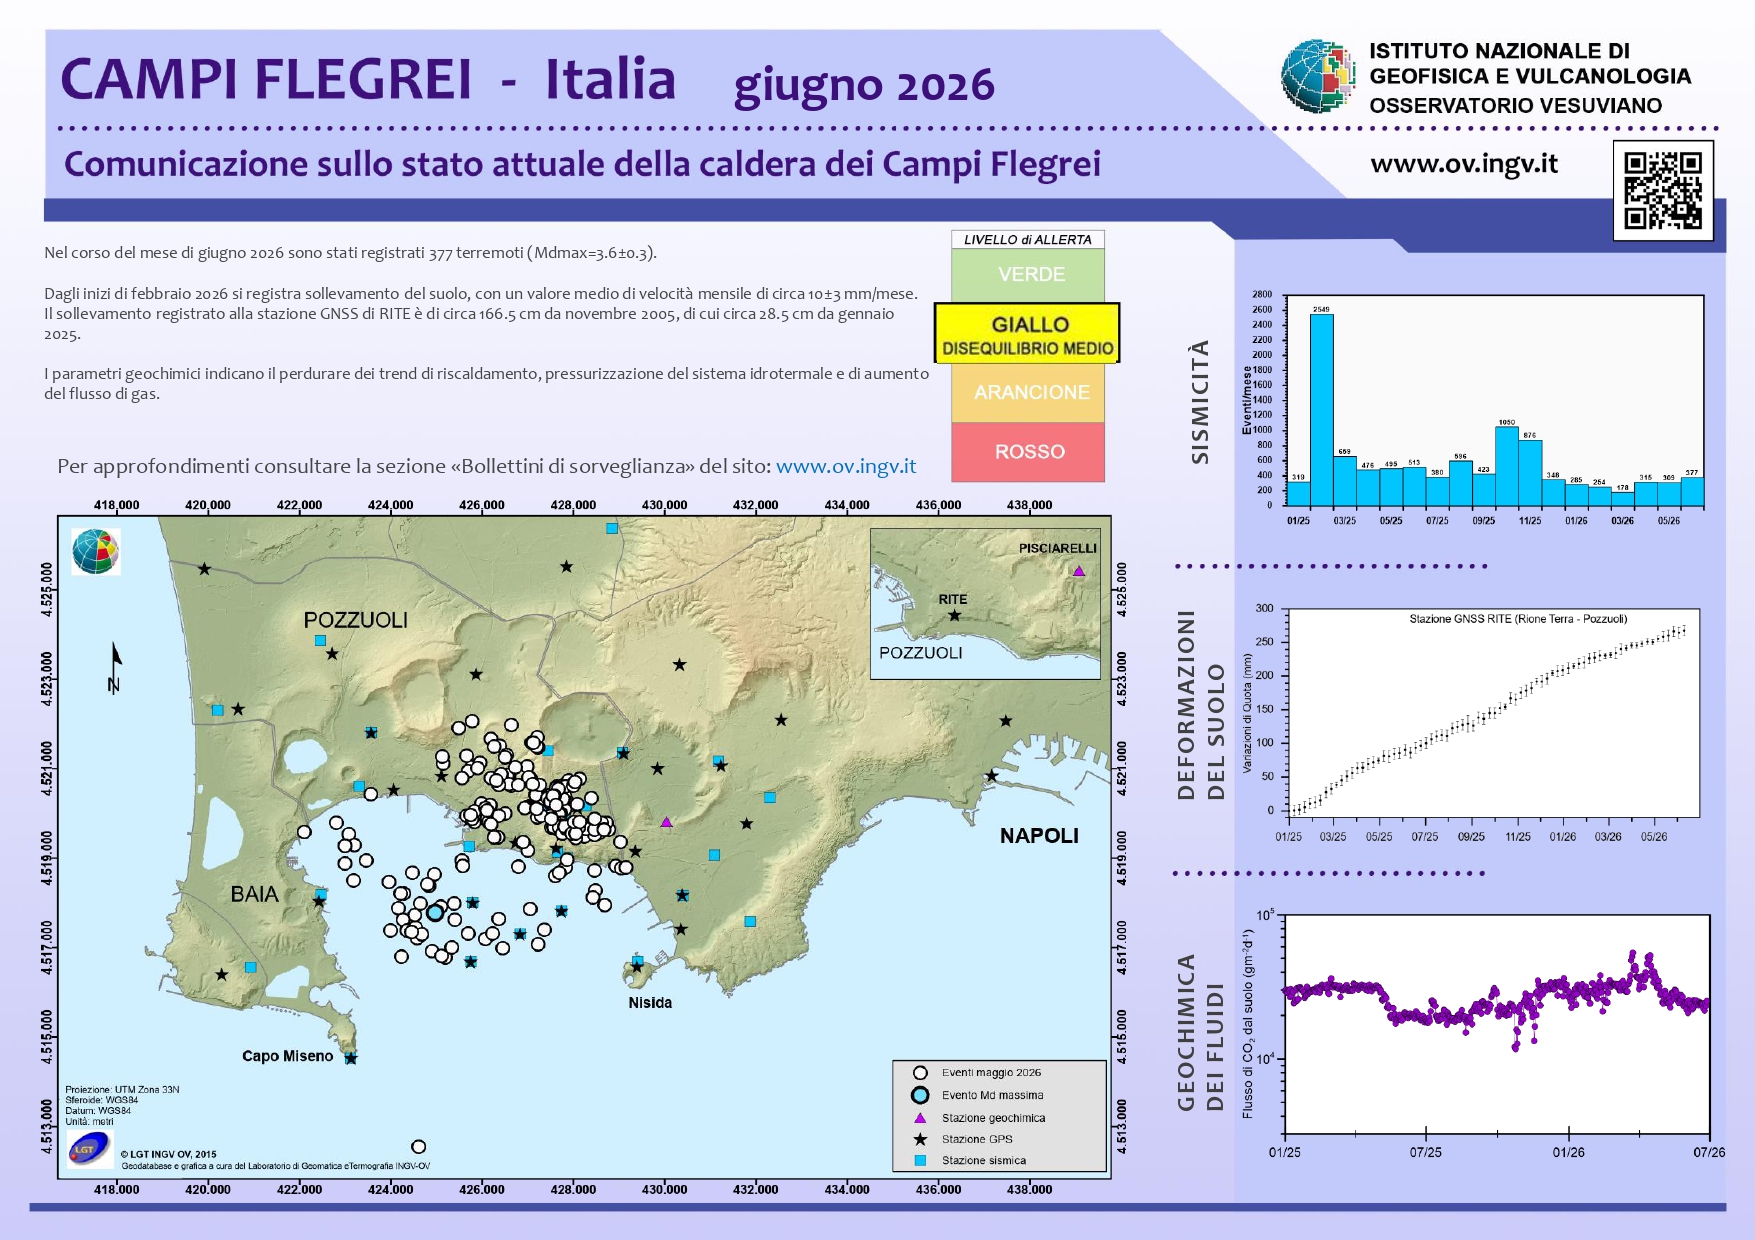Click the 'BAIA' map label

pyautogui.click(x=254, y=894)
